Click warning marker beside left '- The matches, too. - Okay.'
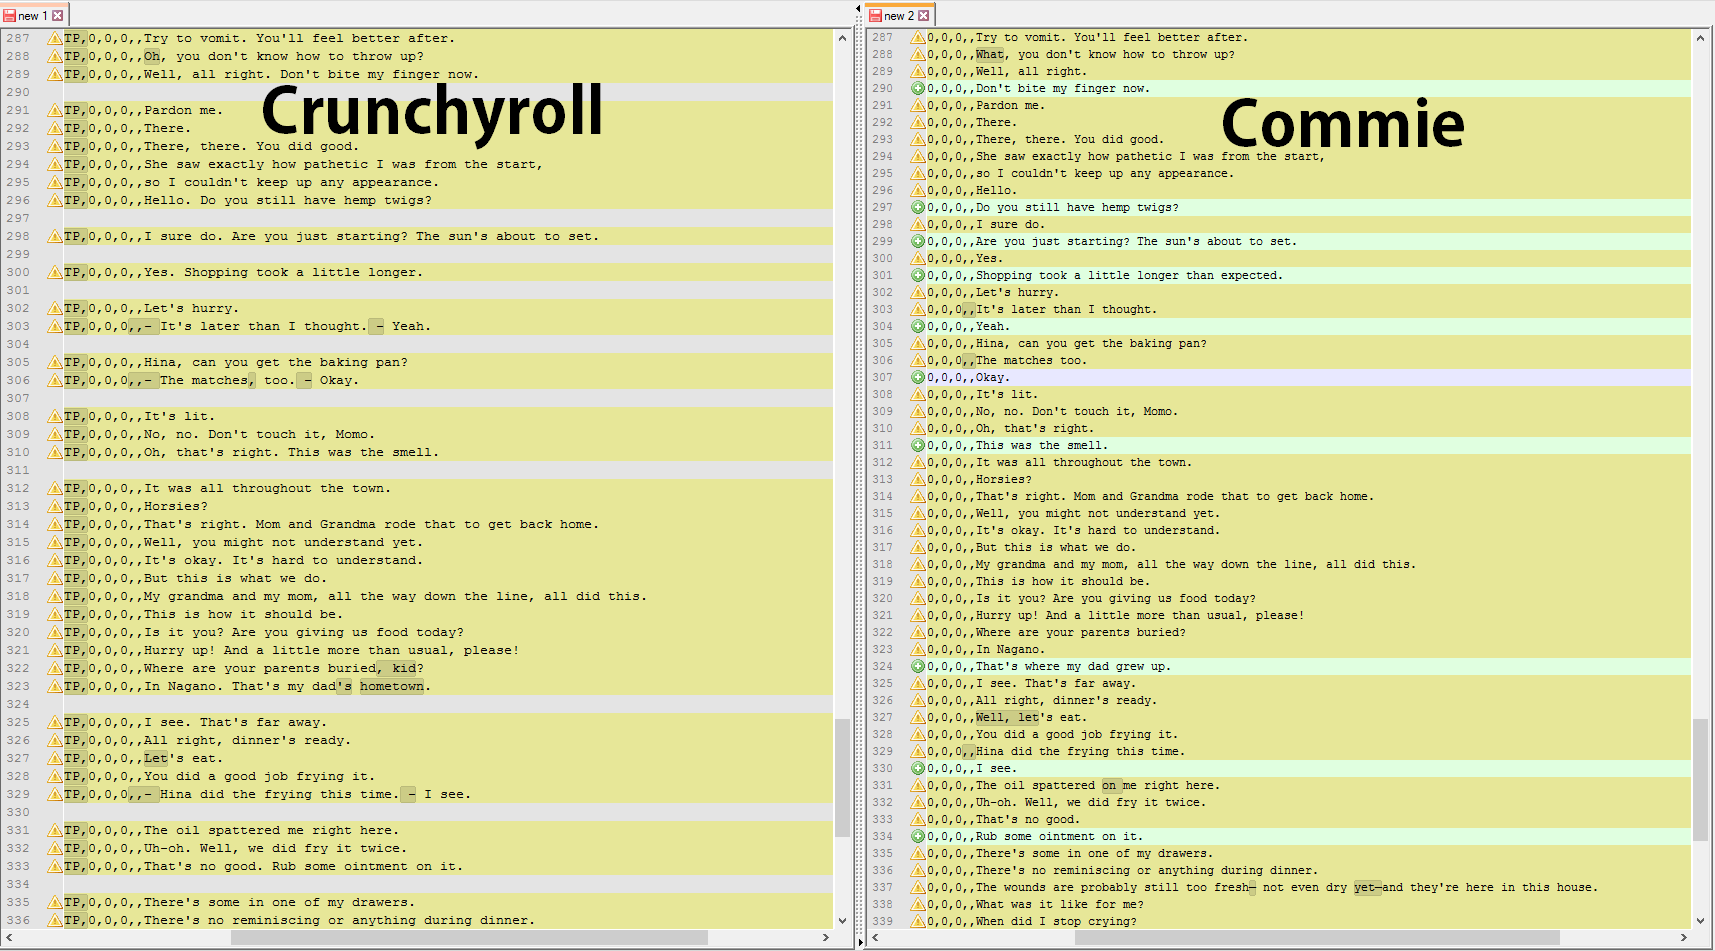This screenshot has height=951, width=1715. tap(55, 380)
